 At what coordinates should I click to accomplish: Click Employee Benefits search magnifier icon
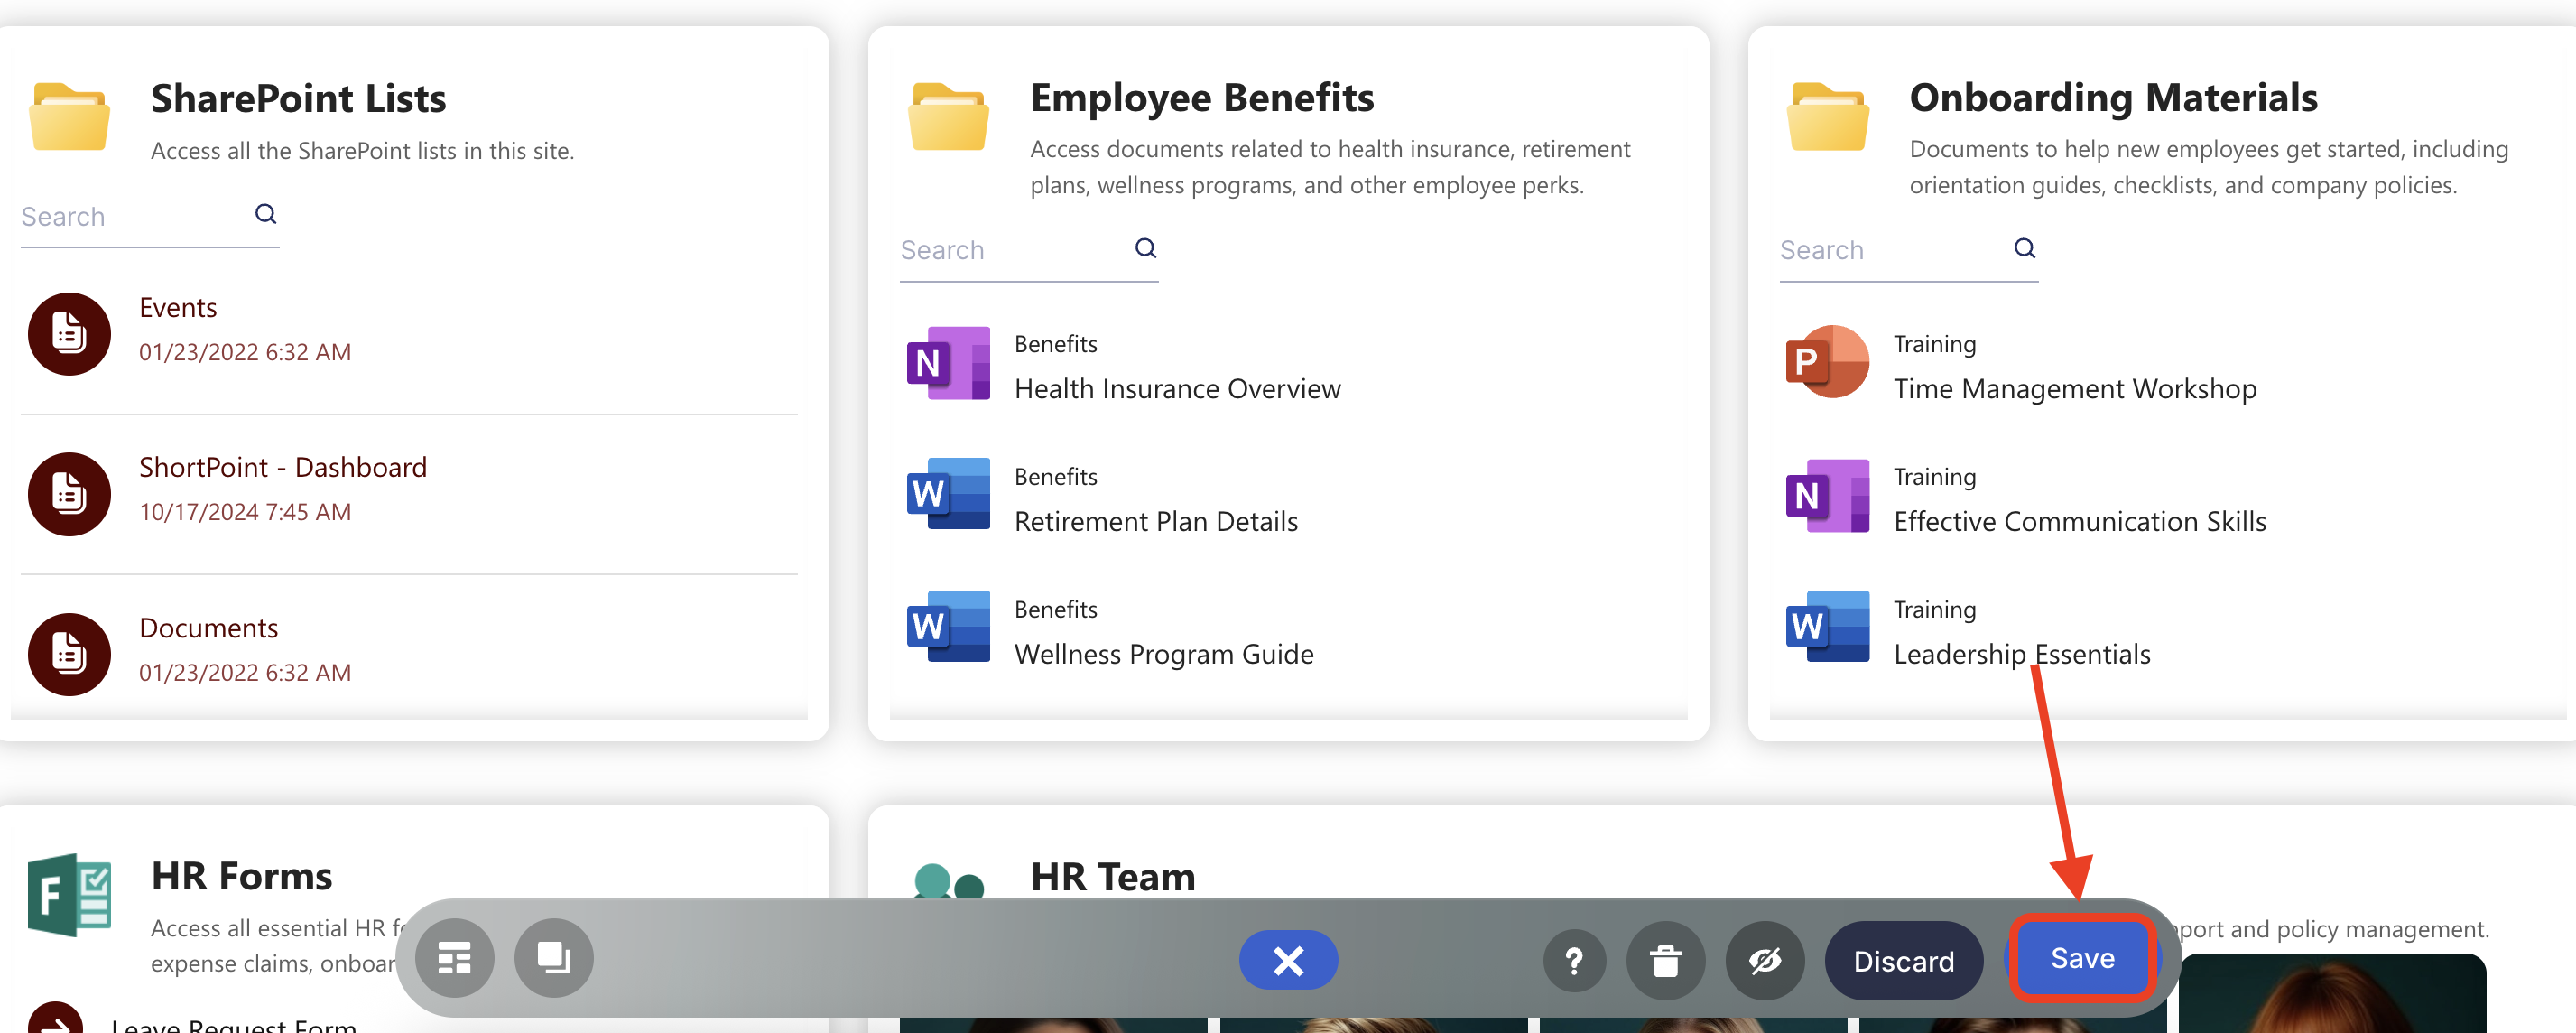1145,248
